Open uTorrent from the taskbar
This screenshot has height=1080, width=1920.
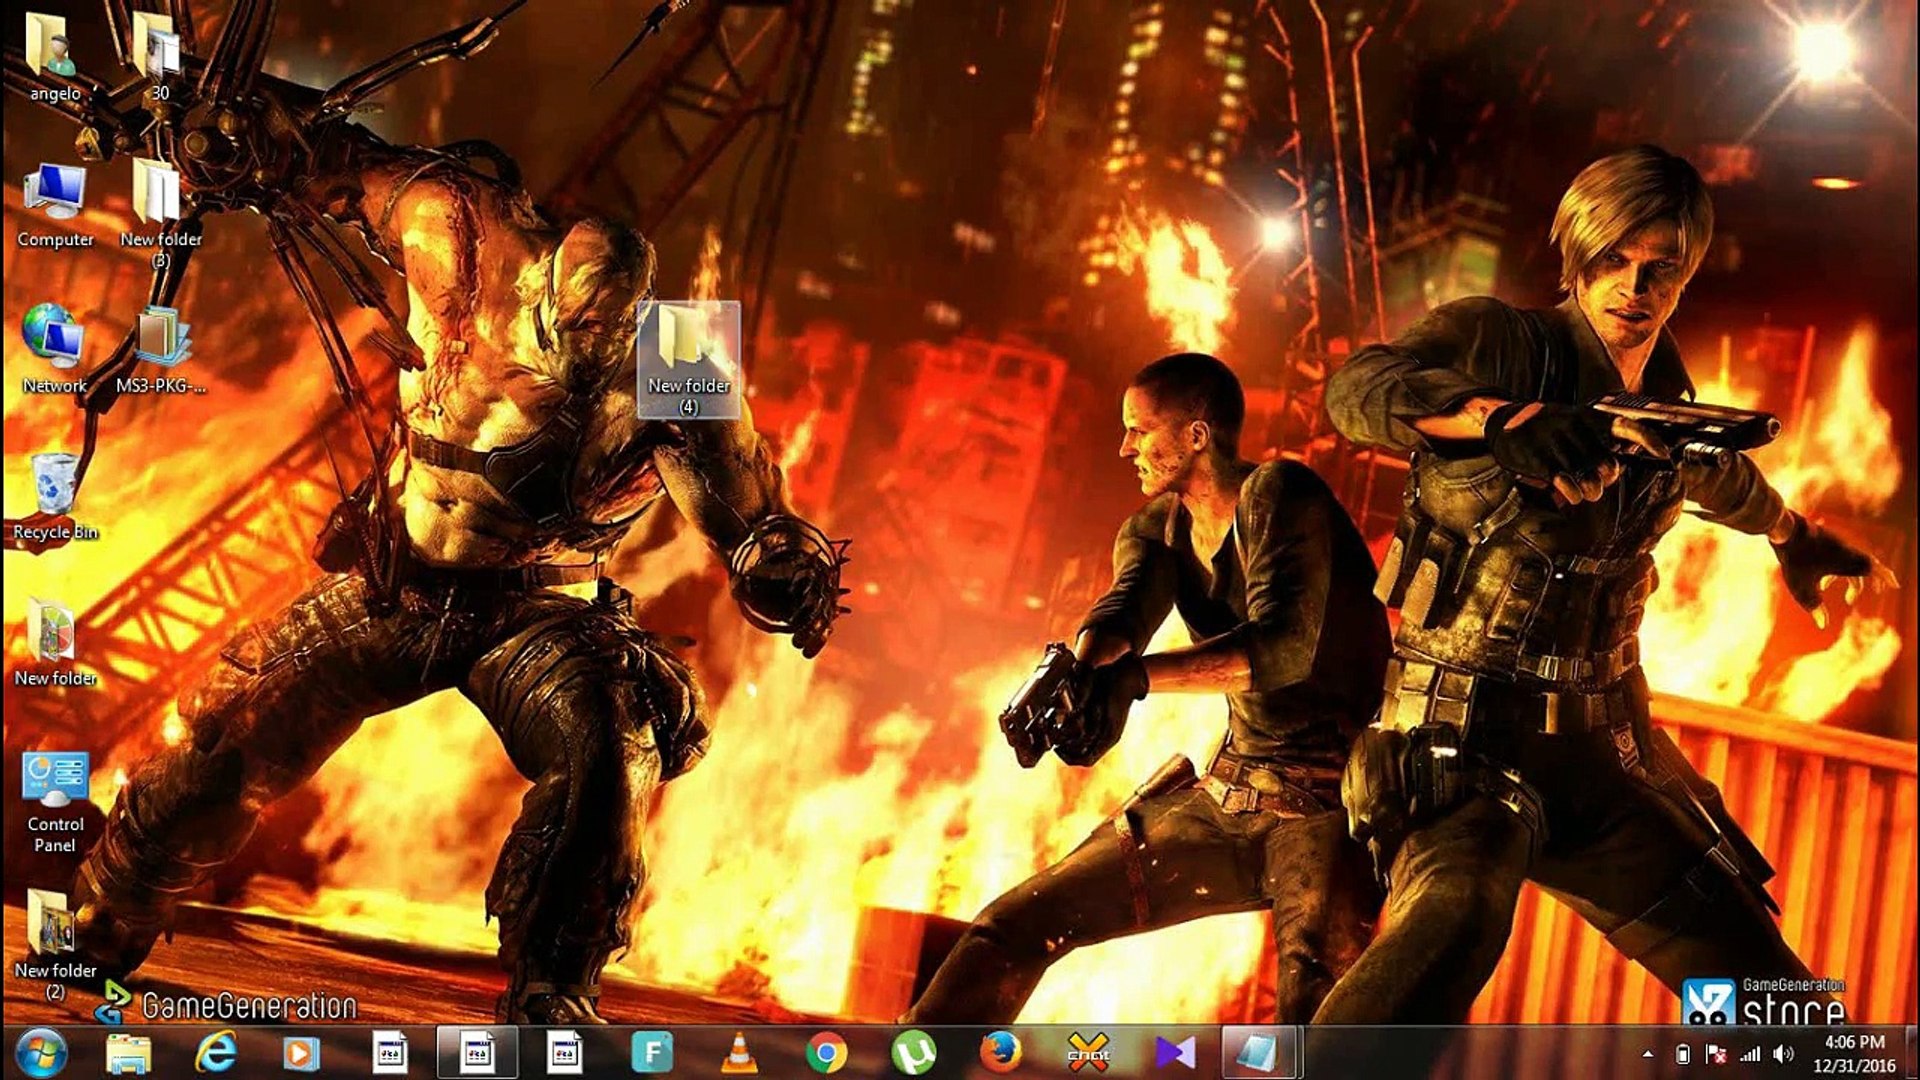pos(912,1052)
